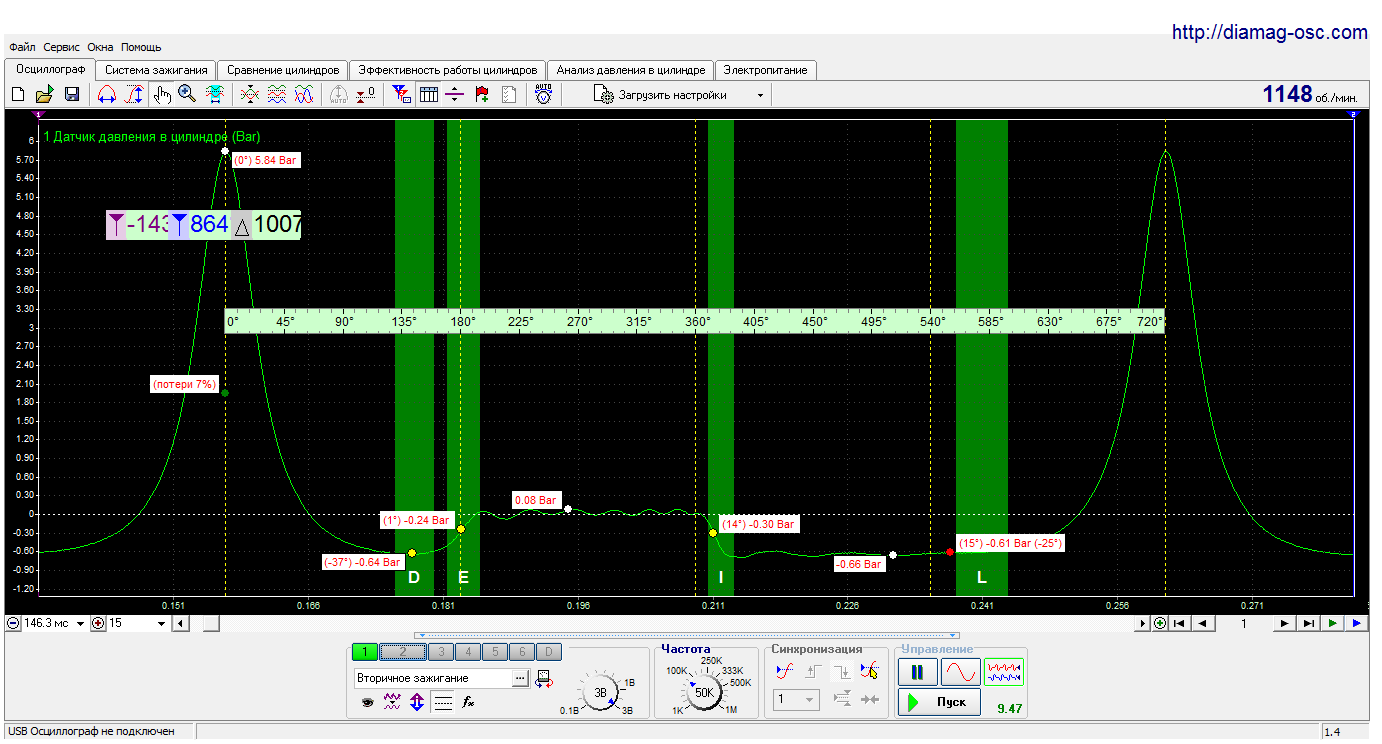
Task: Click the trigger cursor icon in Синхронизация
Action: click(870, 671)
